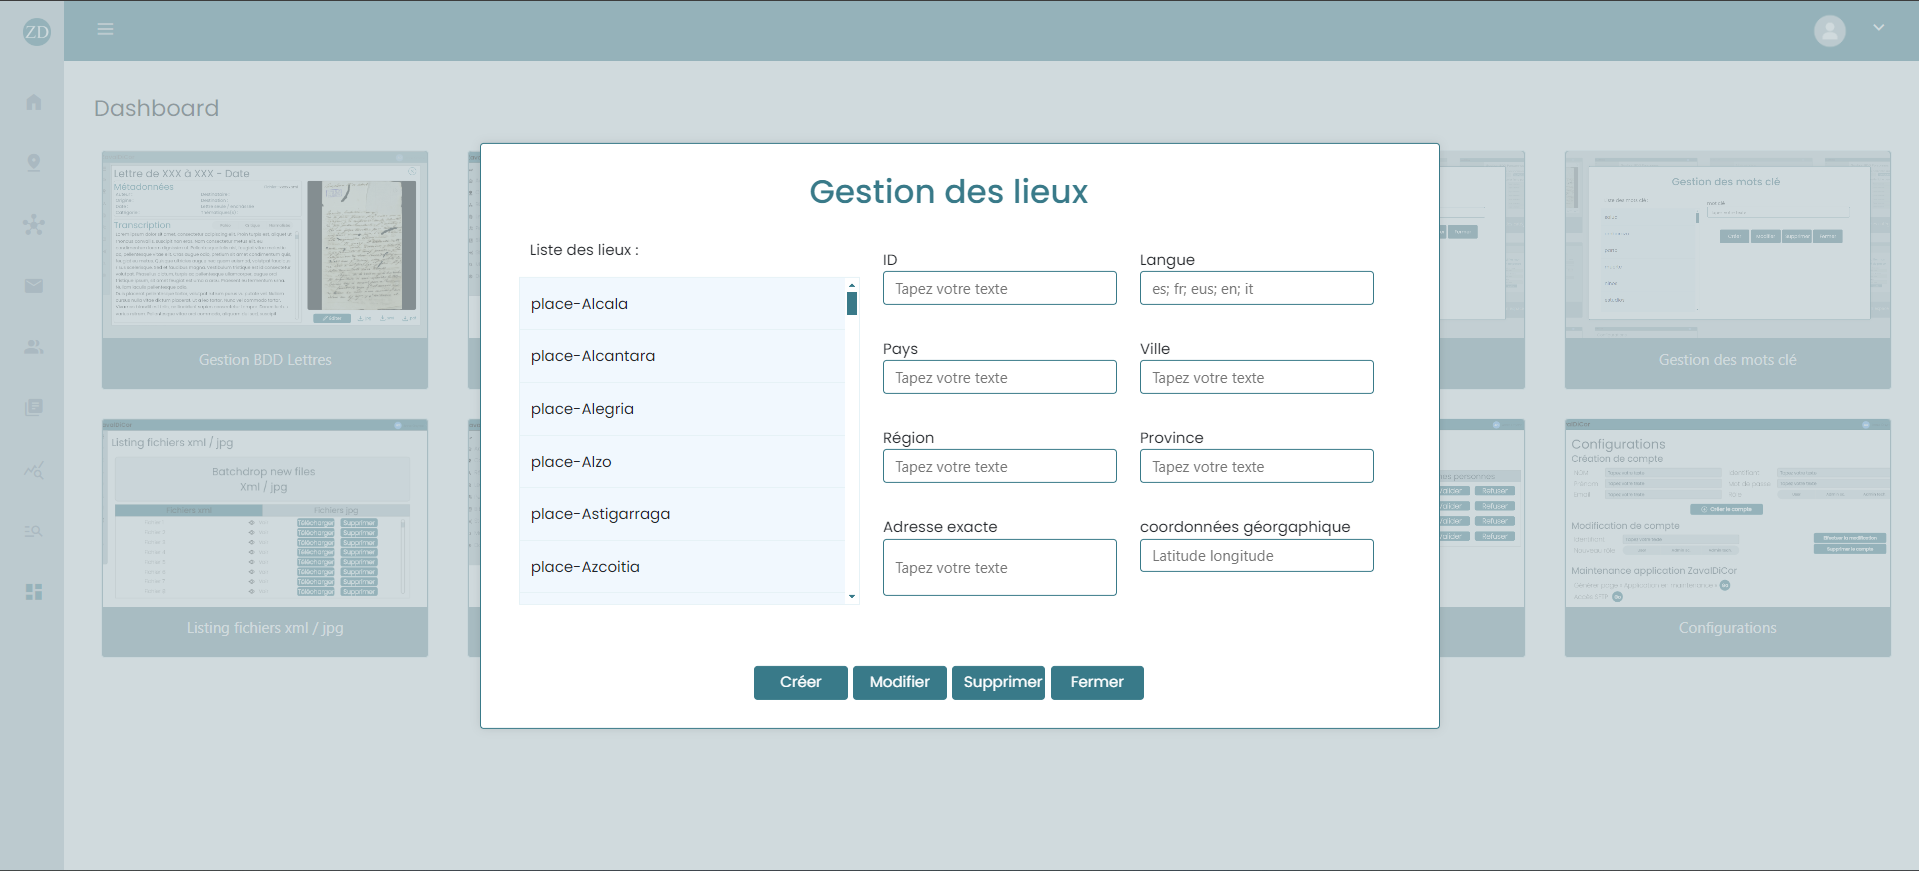Expand the user account dropdown chevron

point(1878,29)
